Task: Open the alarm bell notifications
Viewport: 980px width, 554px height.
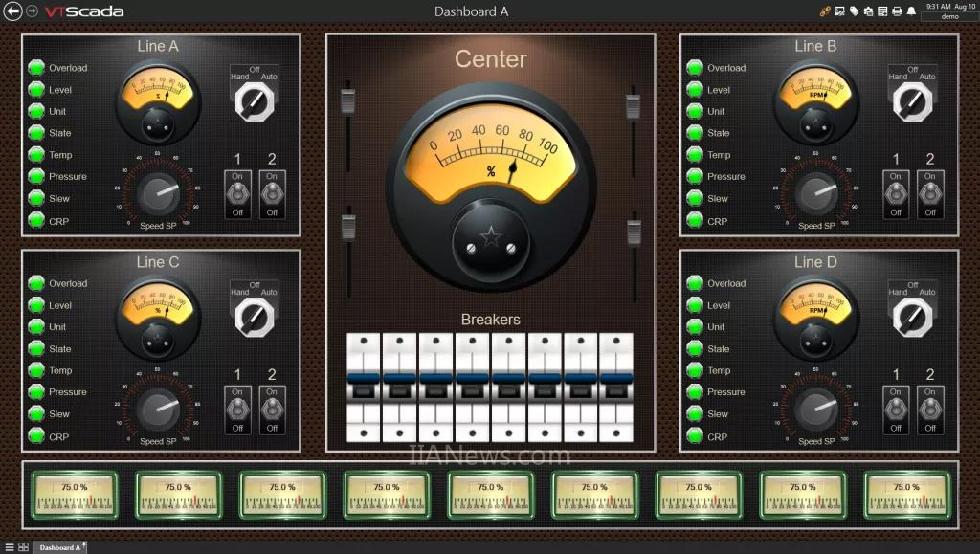Action: click(911, 11)
